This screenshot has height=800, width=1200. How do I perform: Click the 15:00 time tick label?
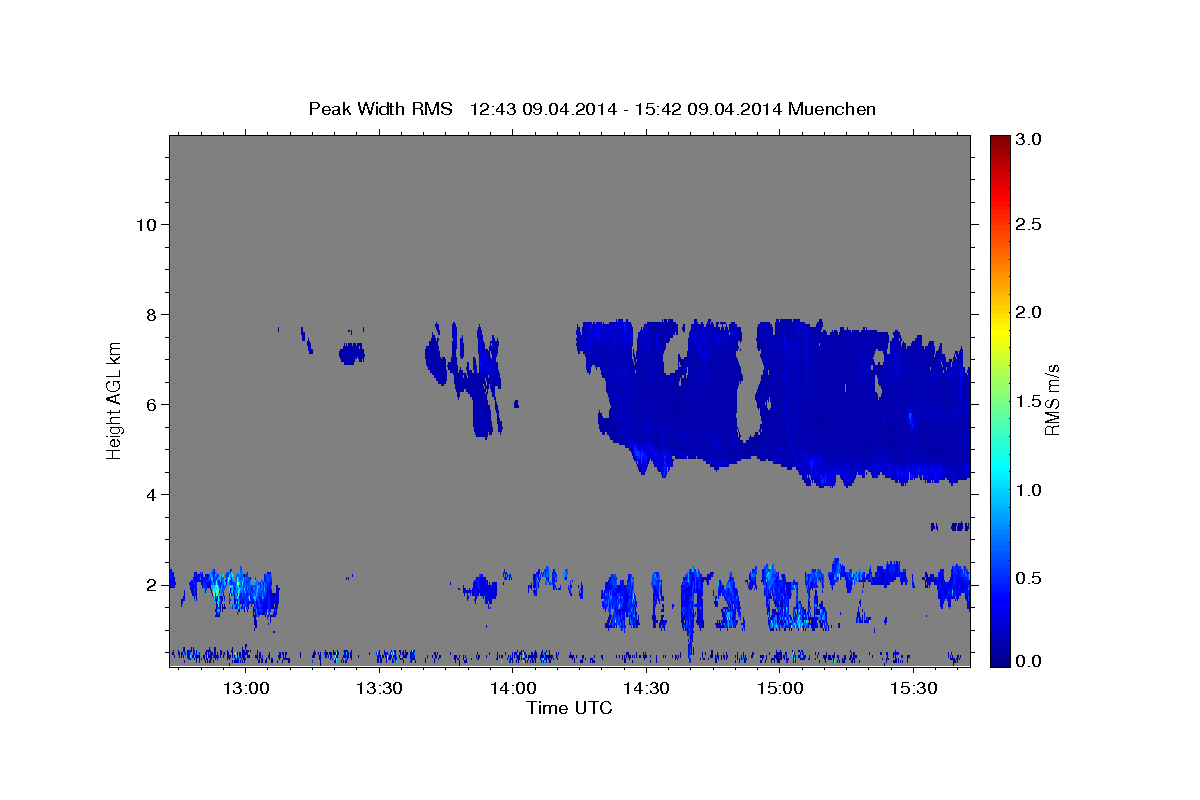click(x=779, y=689)
